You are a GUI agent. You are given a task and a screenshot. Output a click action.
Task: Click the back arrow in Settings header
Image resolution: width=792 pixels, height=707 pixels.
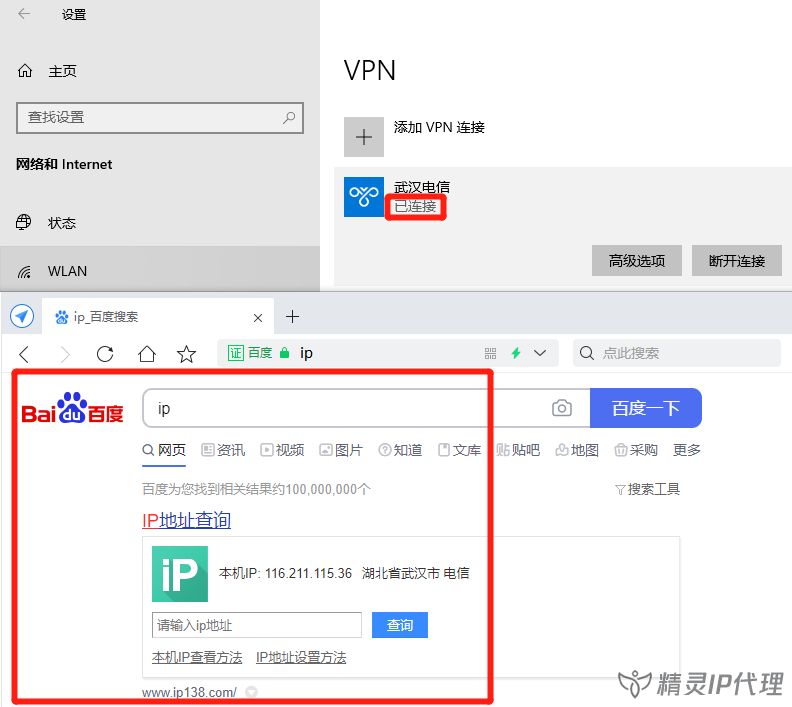coord(24,14)
